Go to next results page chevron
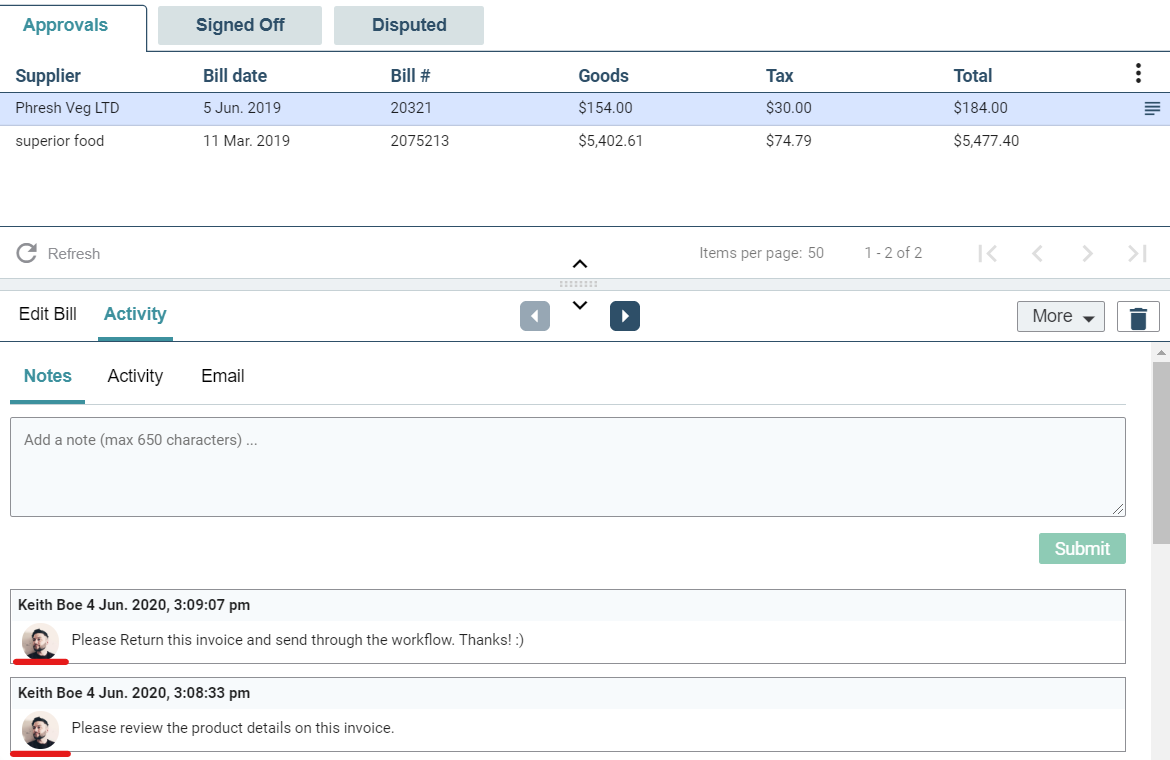 point(1087,254)
